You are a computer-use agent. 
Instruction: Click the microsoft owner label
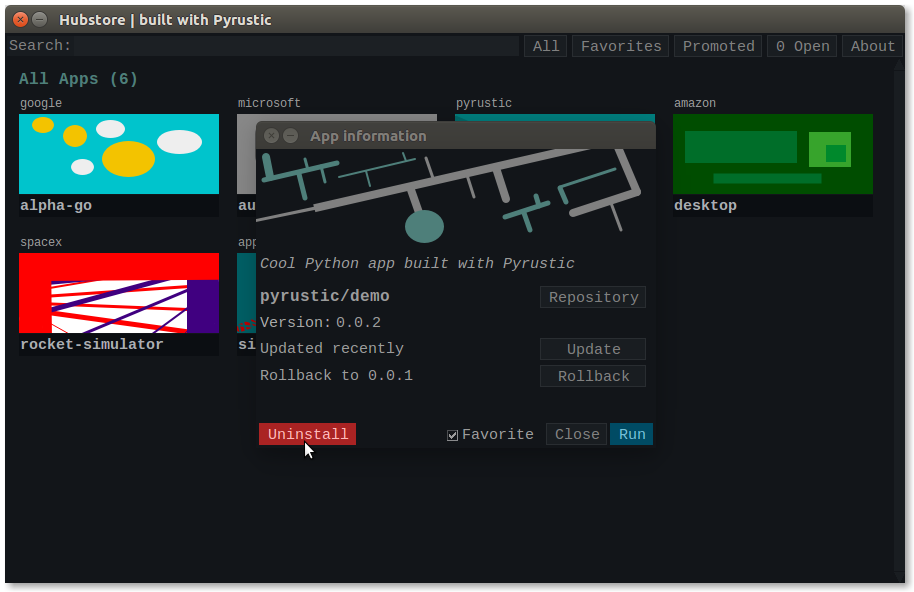[x=269, y=103]
